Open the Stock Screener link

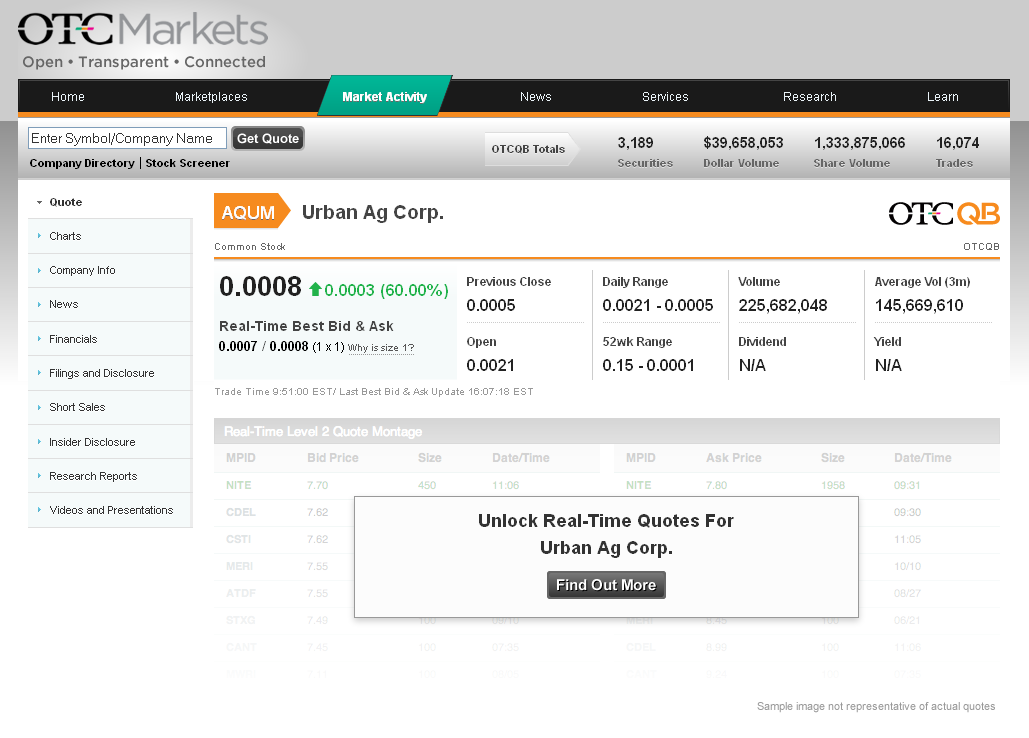point(188,163)
